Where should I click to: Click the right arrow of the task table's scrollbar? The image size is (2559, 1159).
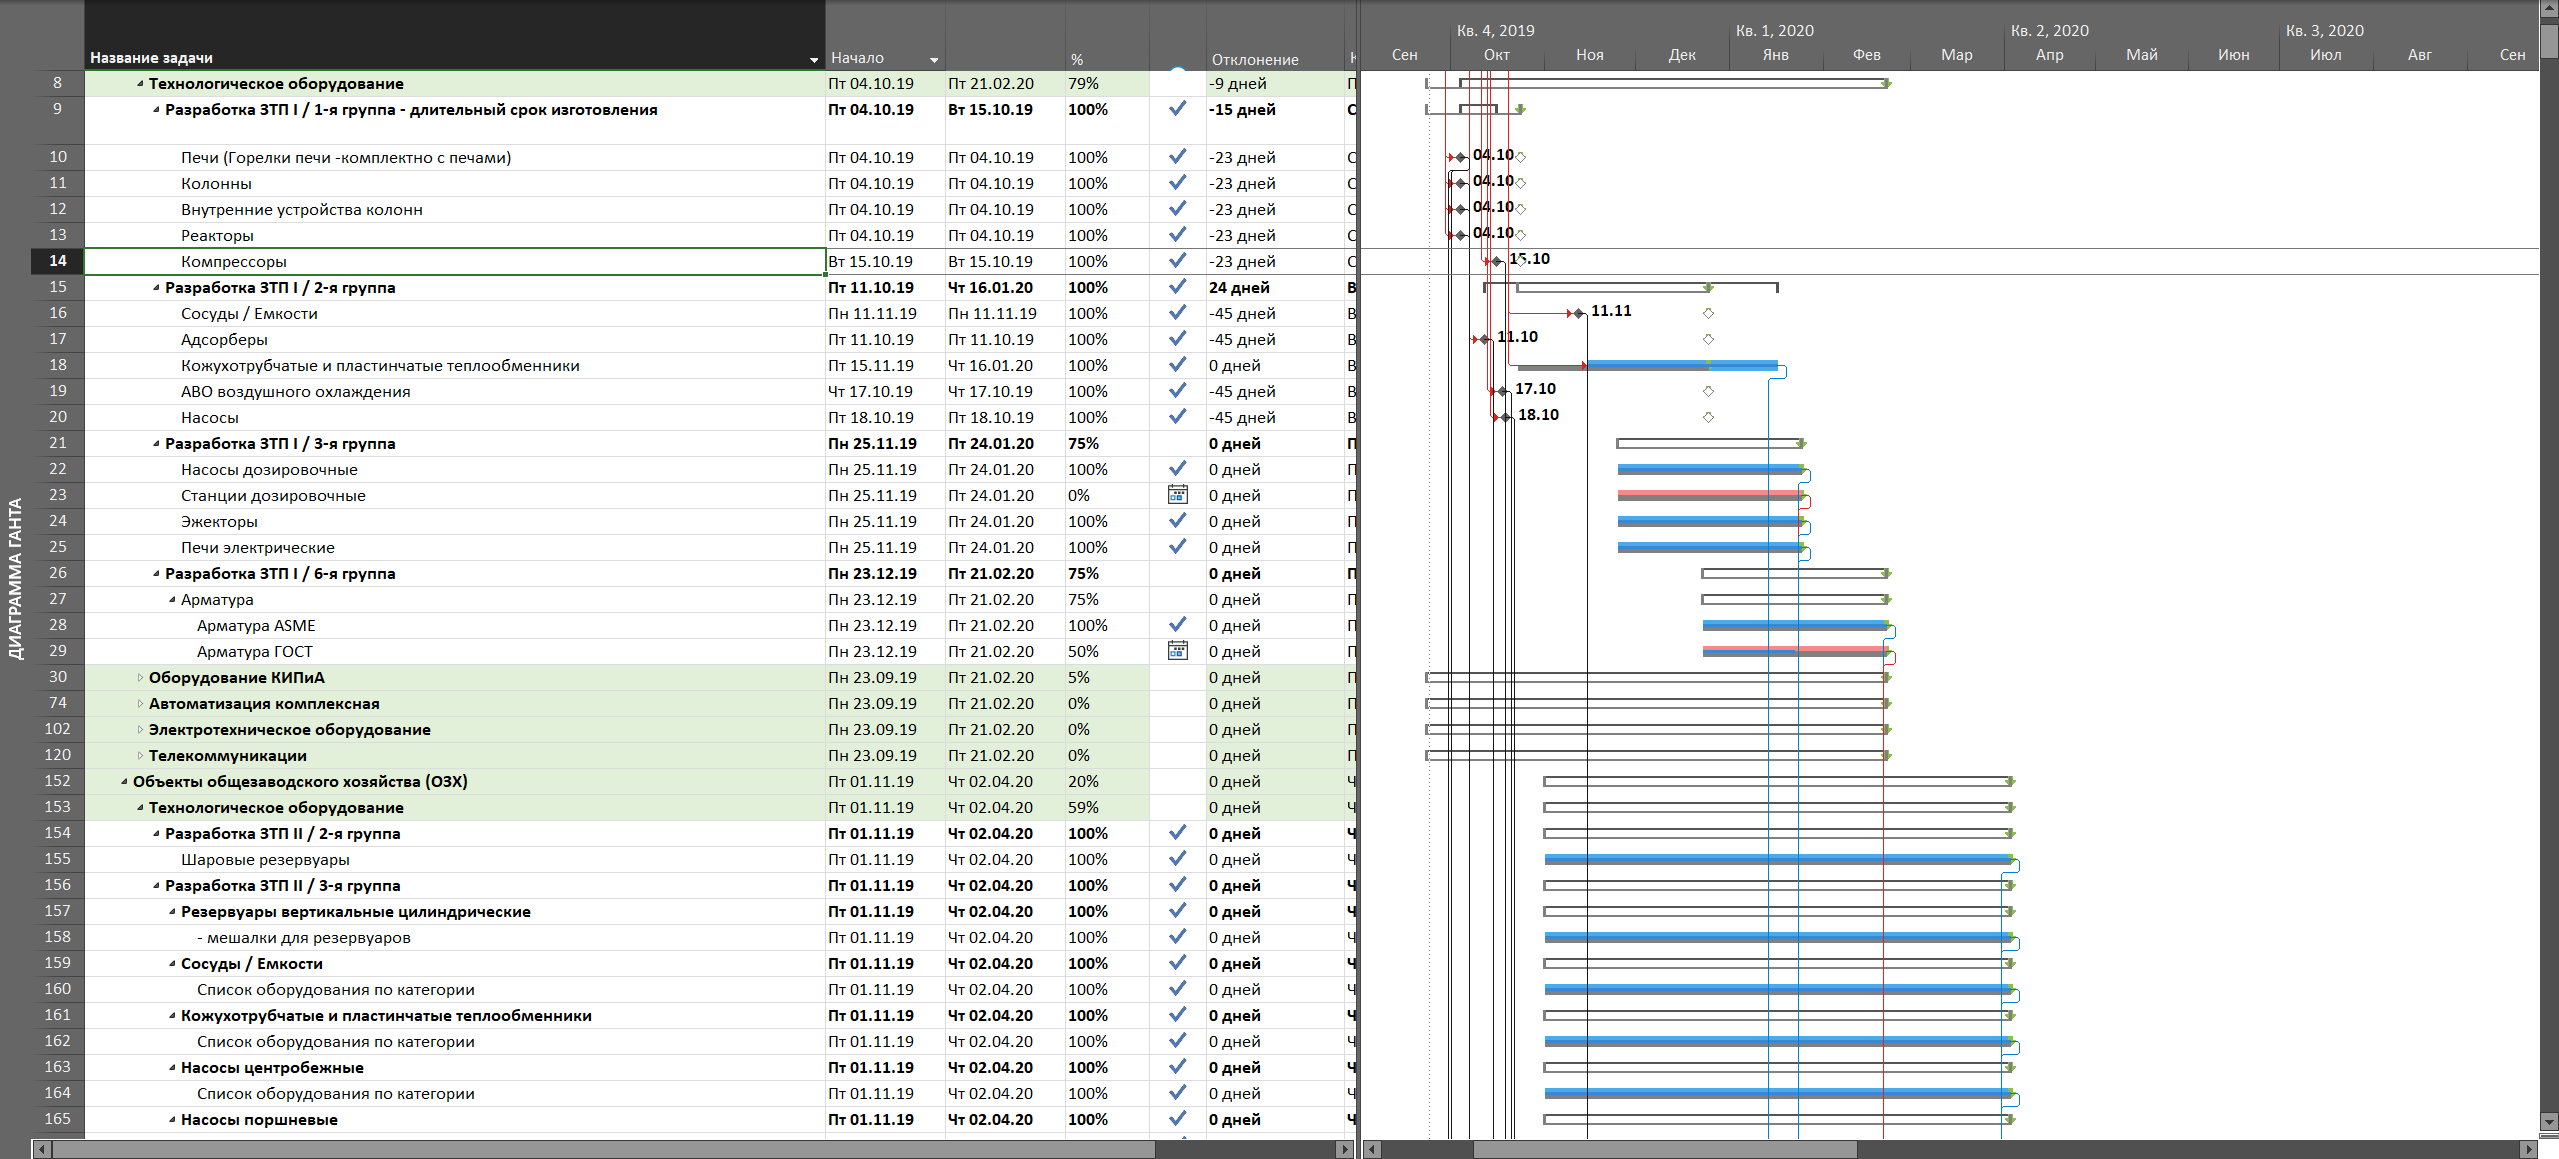tap(1346, 1149)
